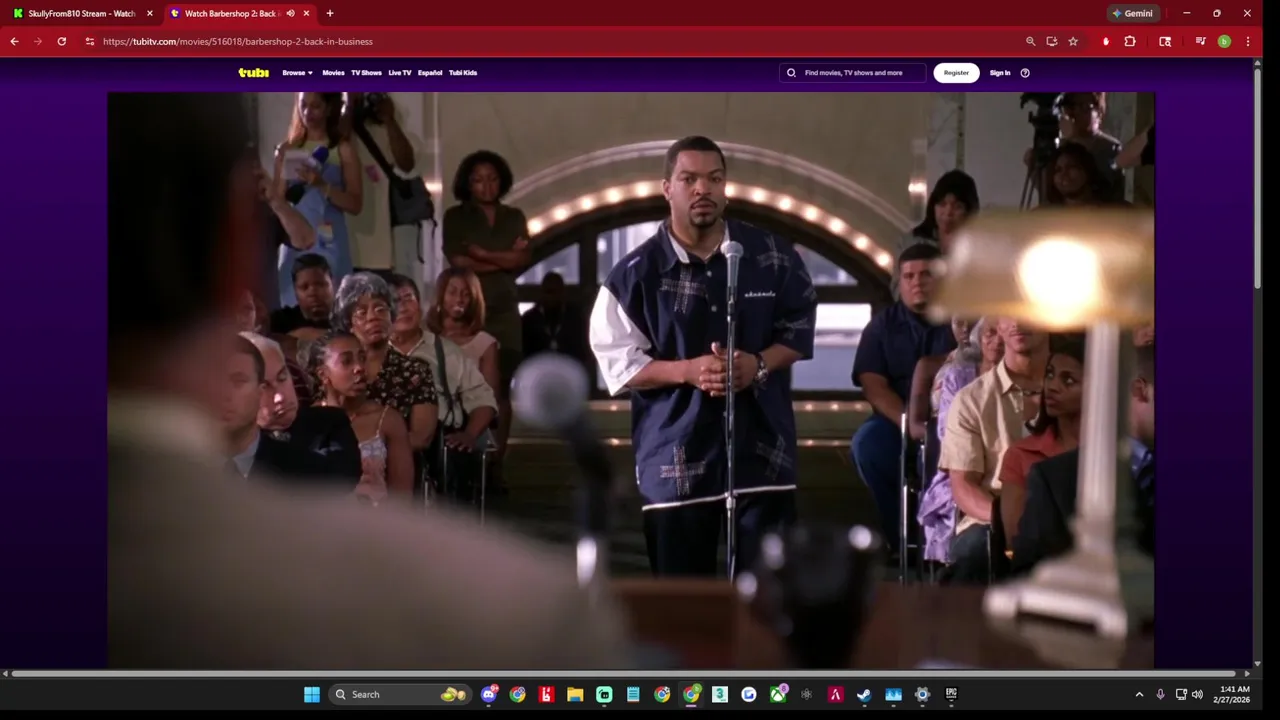Click the red hand blocker extension icon

(1106, 41)
